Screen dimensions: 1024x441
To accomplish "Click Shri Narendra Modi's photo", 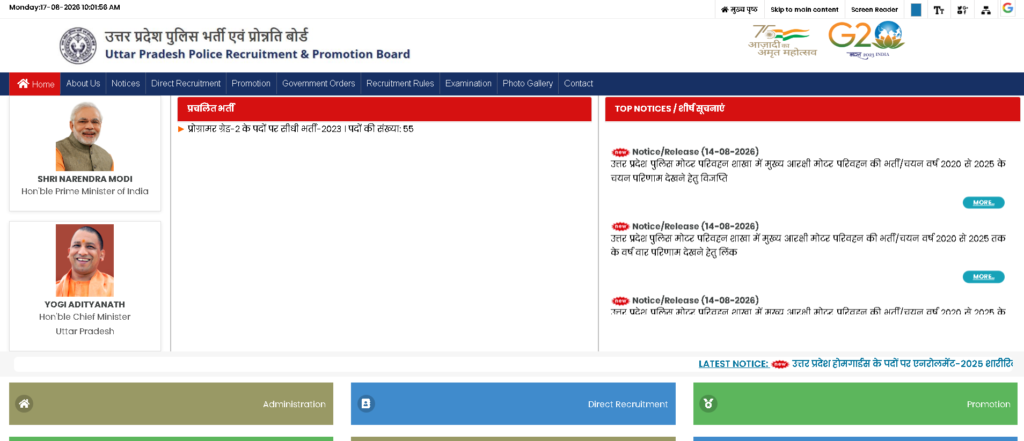I will [84, 137].
